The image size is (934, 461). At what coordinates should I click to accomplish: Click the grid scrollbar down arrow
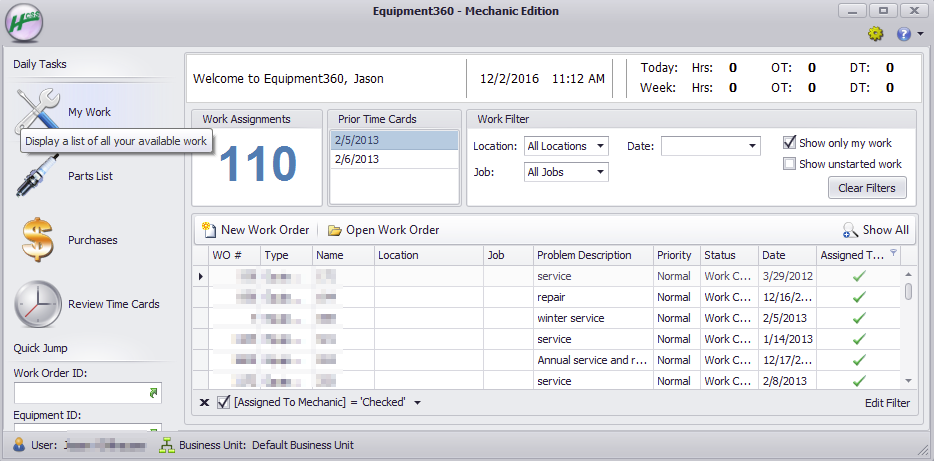tap(908, 380)
